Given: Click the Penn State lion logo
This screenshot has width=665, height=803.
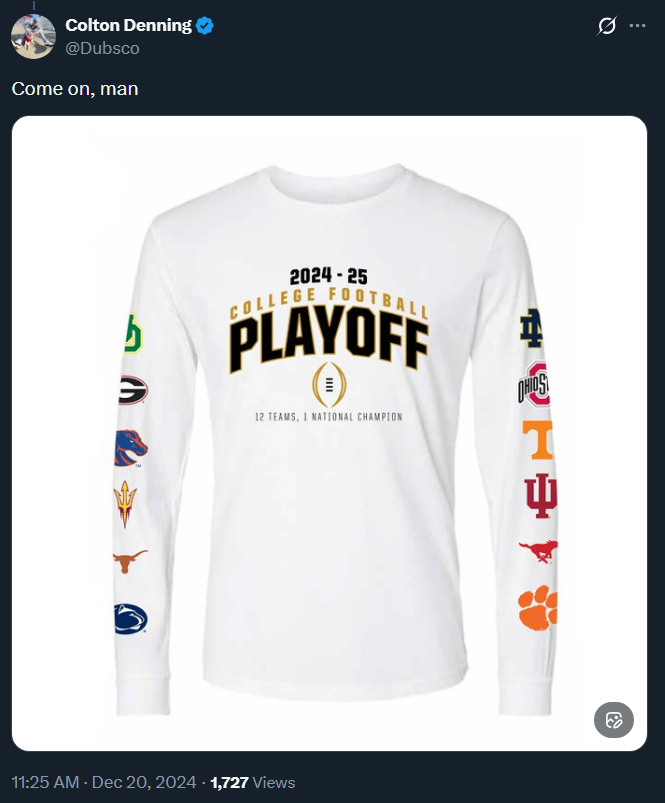Looking at the screenshot, I should [x=130, y=619].
